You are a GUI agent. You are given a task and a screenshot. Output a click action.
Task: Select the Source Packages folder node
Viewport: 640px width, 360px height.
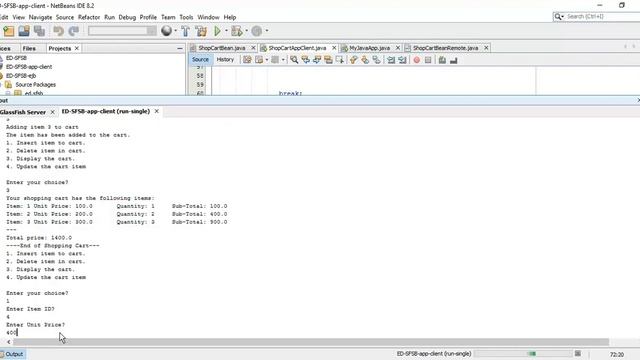pos(36,84)
